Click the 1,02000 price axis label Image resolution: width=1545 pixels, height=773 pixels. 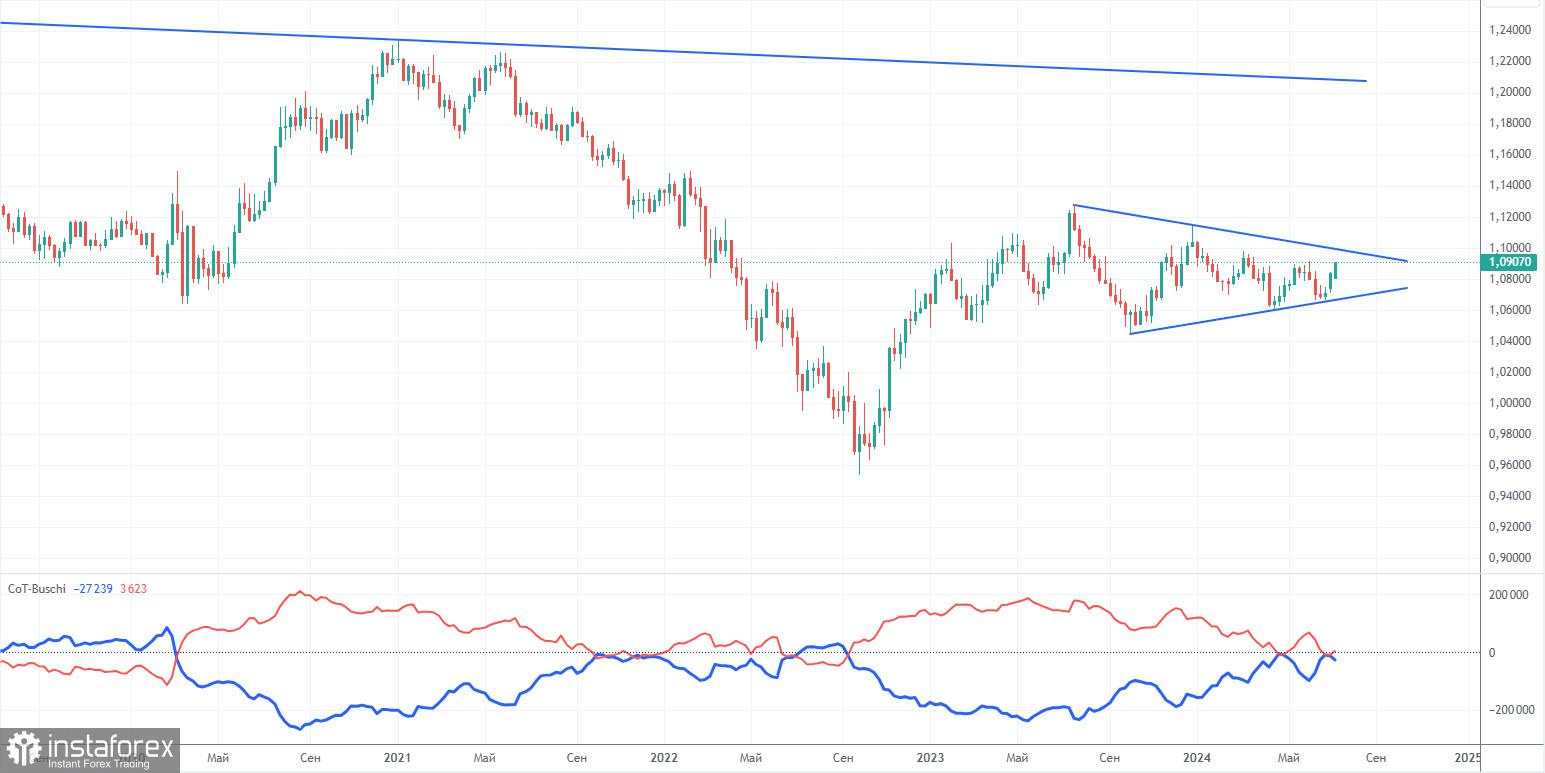click(x=1510, y=372)
